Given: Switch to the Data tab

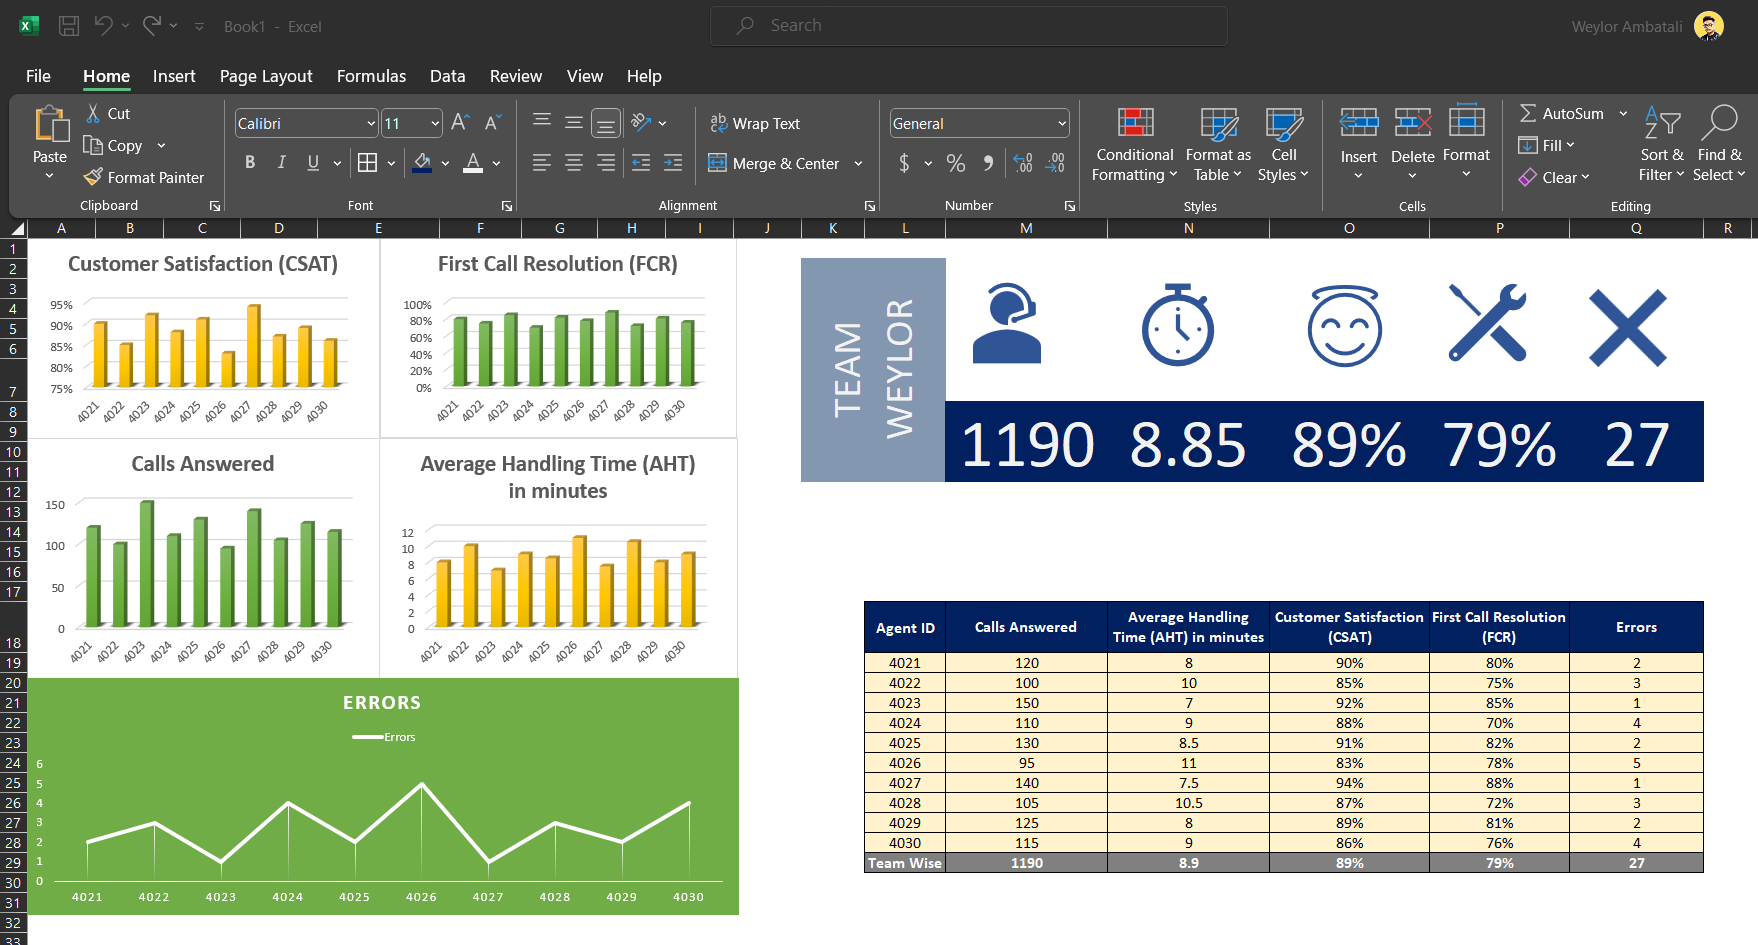Looking at the screenshot, I should 447,76.
